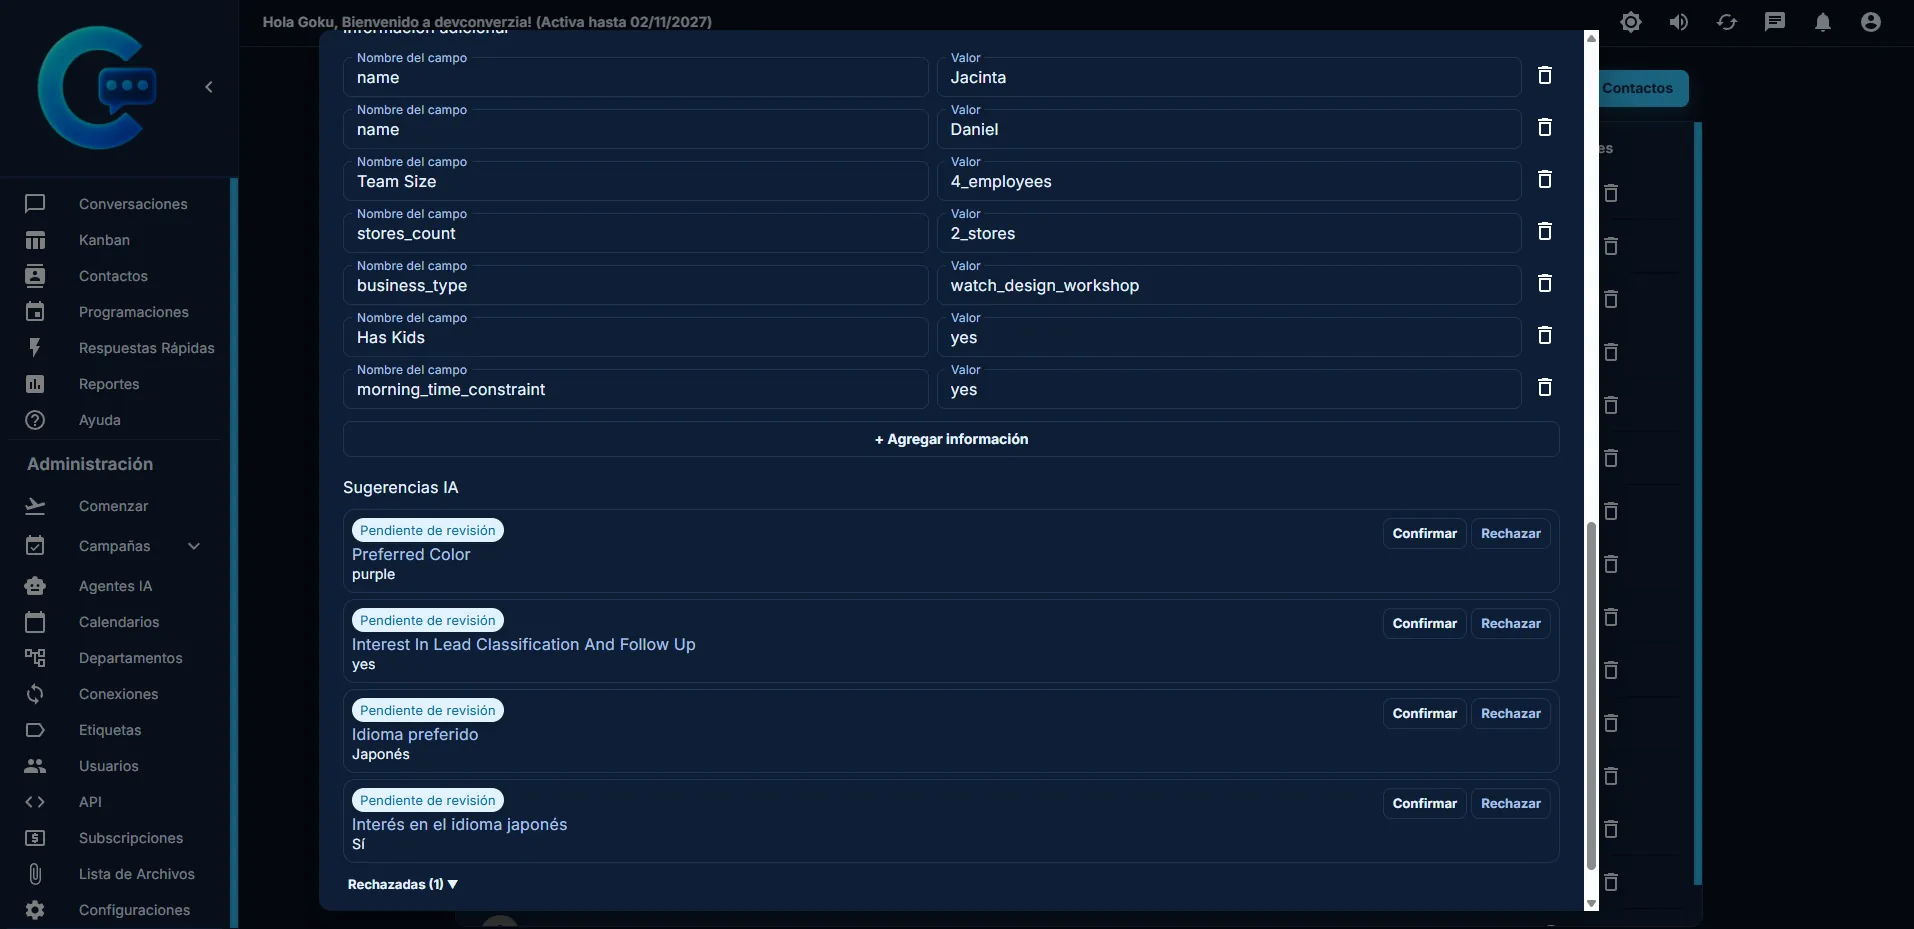This screenshot has width=1914, height=929.
Task: Edit the field name Has Kids
Action: point(635,337)
